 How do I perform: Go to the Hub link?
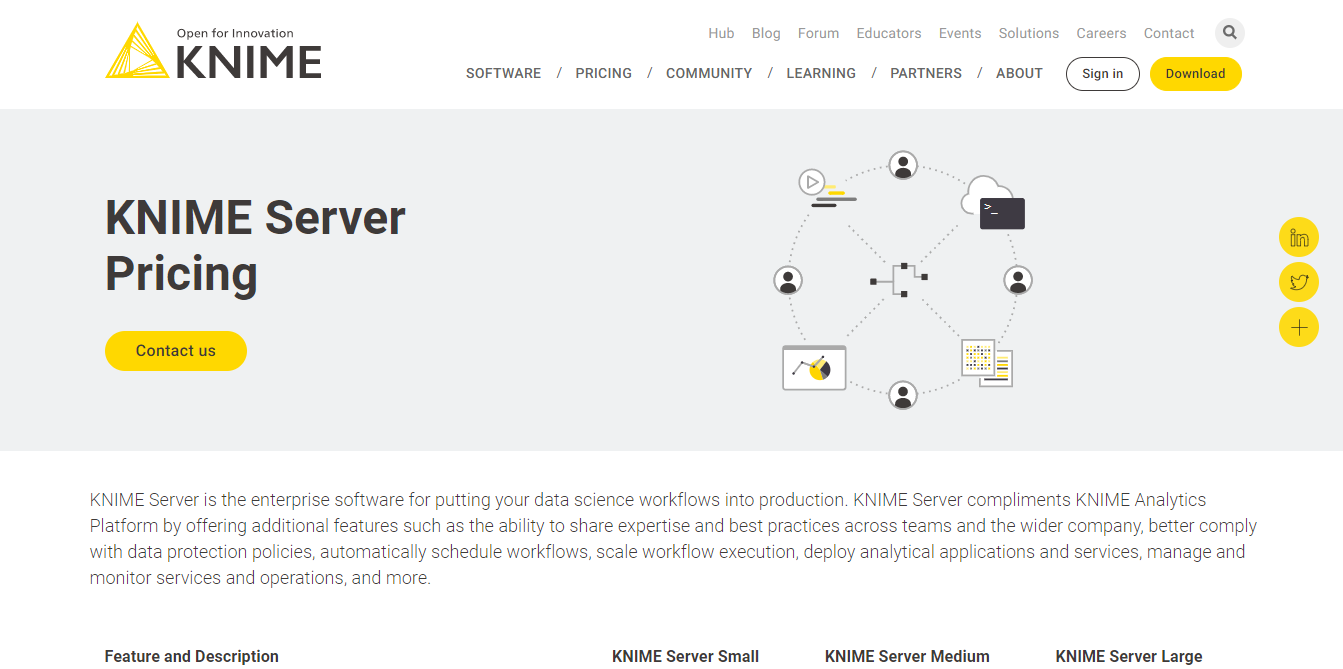[x=721, y=33]
